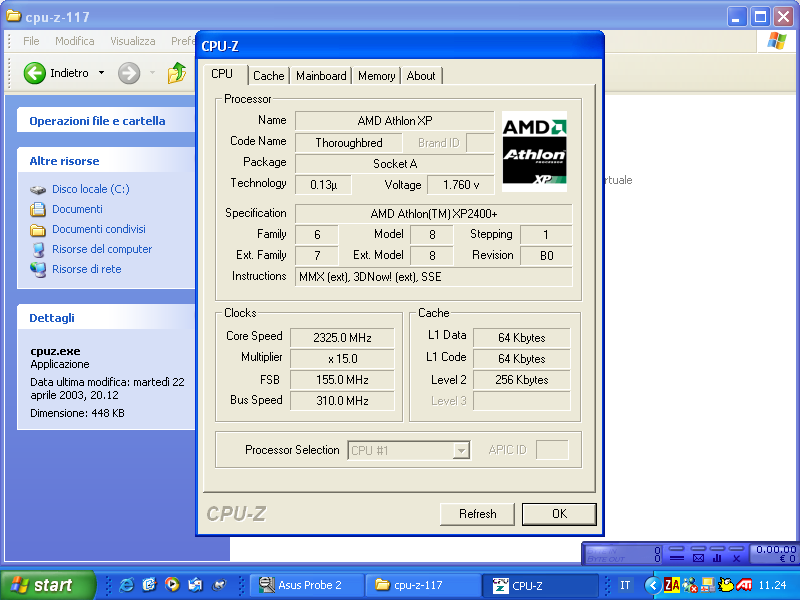Viewport: 800px width, 600px height.
Task: Launch Windows Media Player from Quick Launch
Action: click(x=172, y=585)
